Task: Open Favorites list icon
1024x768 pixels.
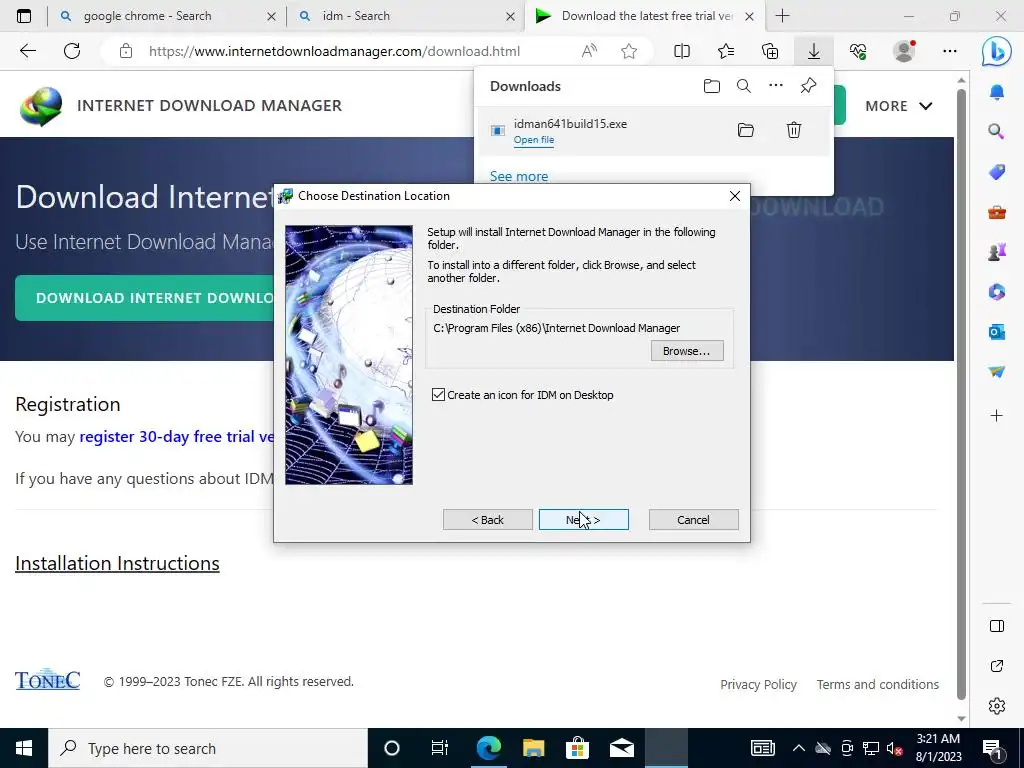Action: pos(726,51)
